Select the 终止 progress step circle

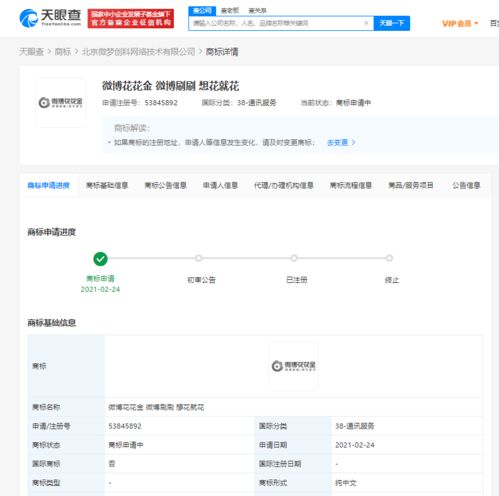click(389, 258)
